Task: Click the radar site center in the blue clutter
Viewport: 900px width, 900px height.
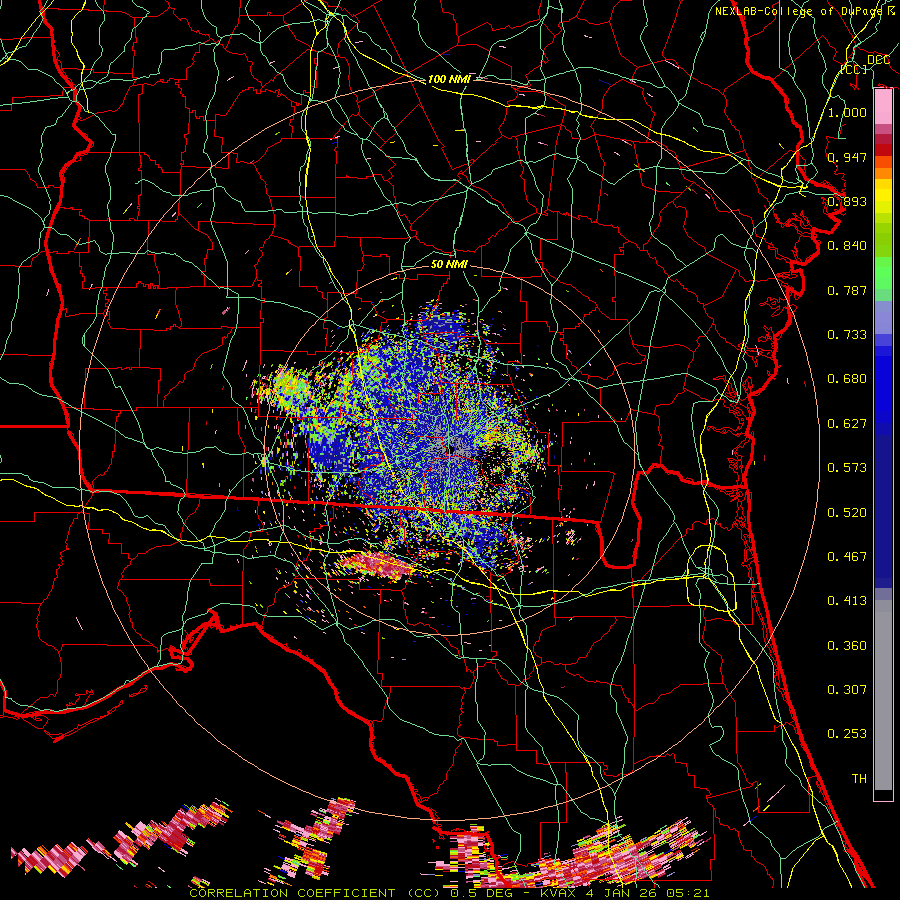Action: pyautogui.click(x=453, y=447)
